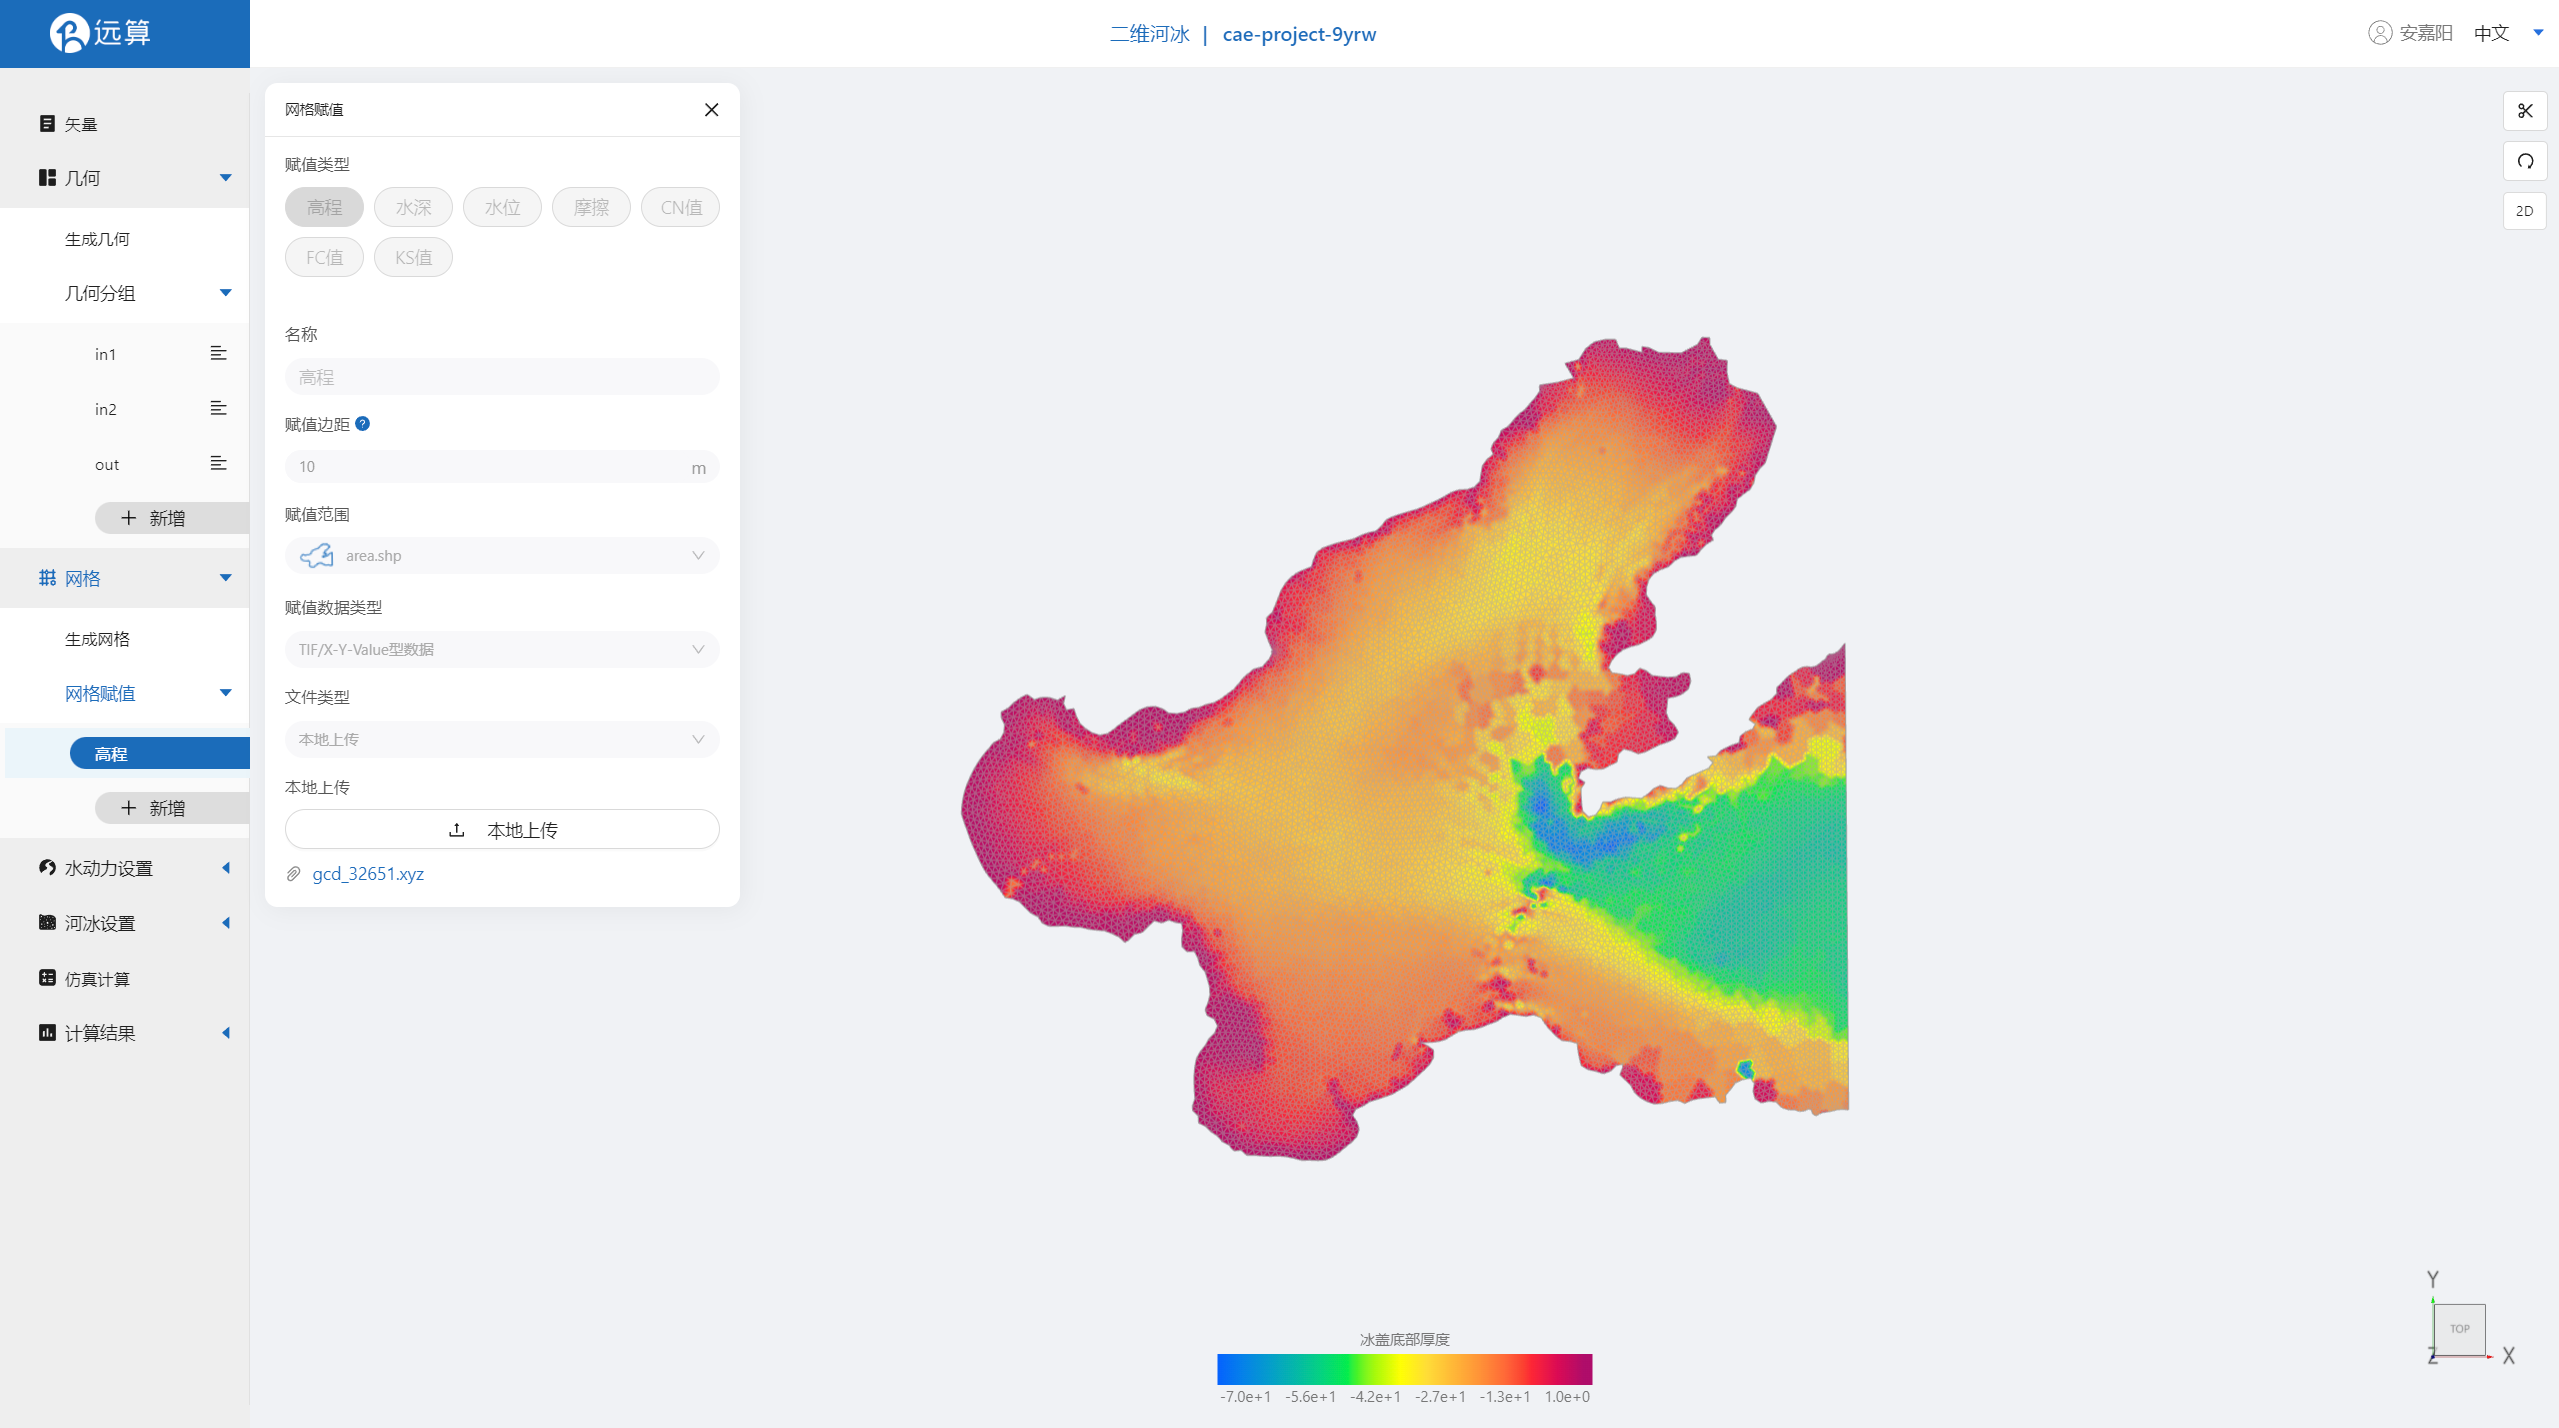This screenshot has width=2559, height=1428.
Task: Click the user avatar icon
Action: (2380, 33)
